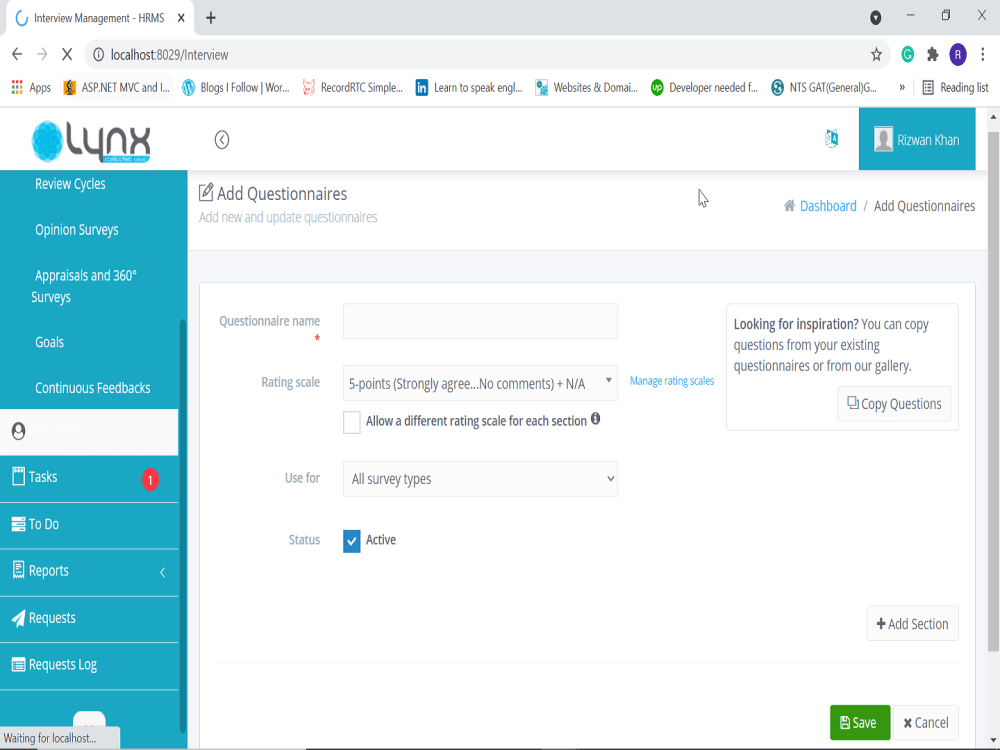Click the Copy Questions button
This screenshot has height=750, width=1000.
893,404
